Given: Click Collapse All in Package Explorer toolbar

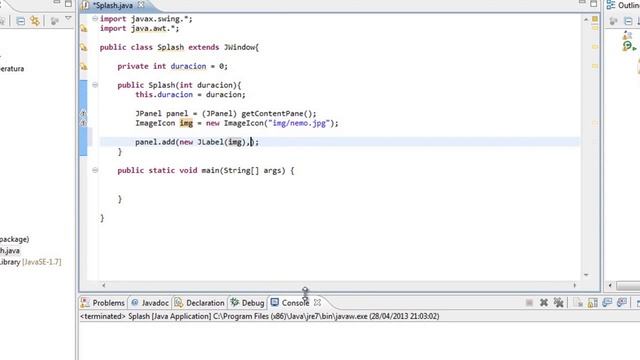Looking at the screenshot, I should (x=20, y=21).
